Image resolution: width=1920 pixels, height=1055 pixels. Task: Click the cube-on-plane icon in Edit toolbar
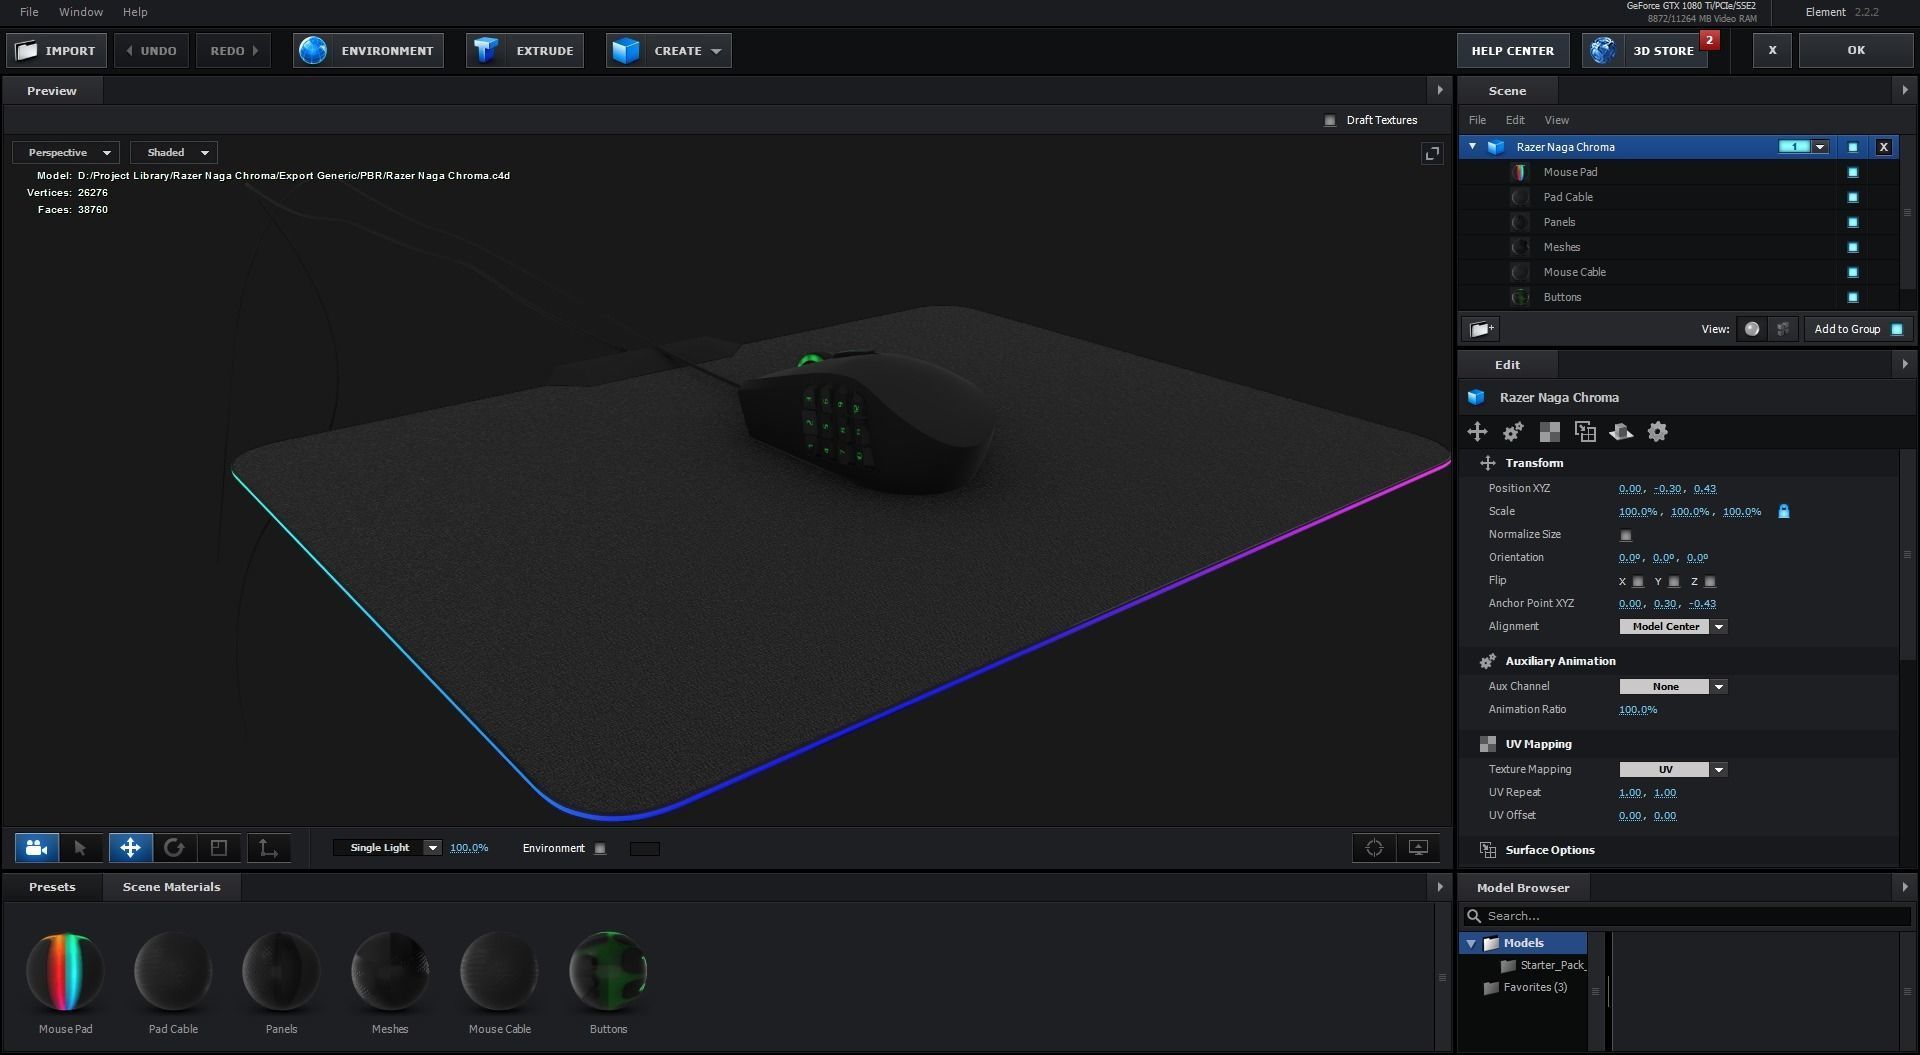click(1621, 432)
